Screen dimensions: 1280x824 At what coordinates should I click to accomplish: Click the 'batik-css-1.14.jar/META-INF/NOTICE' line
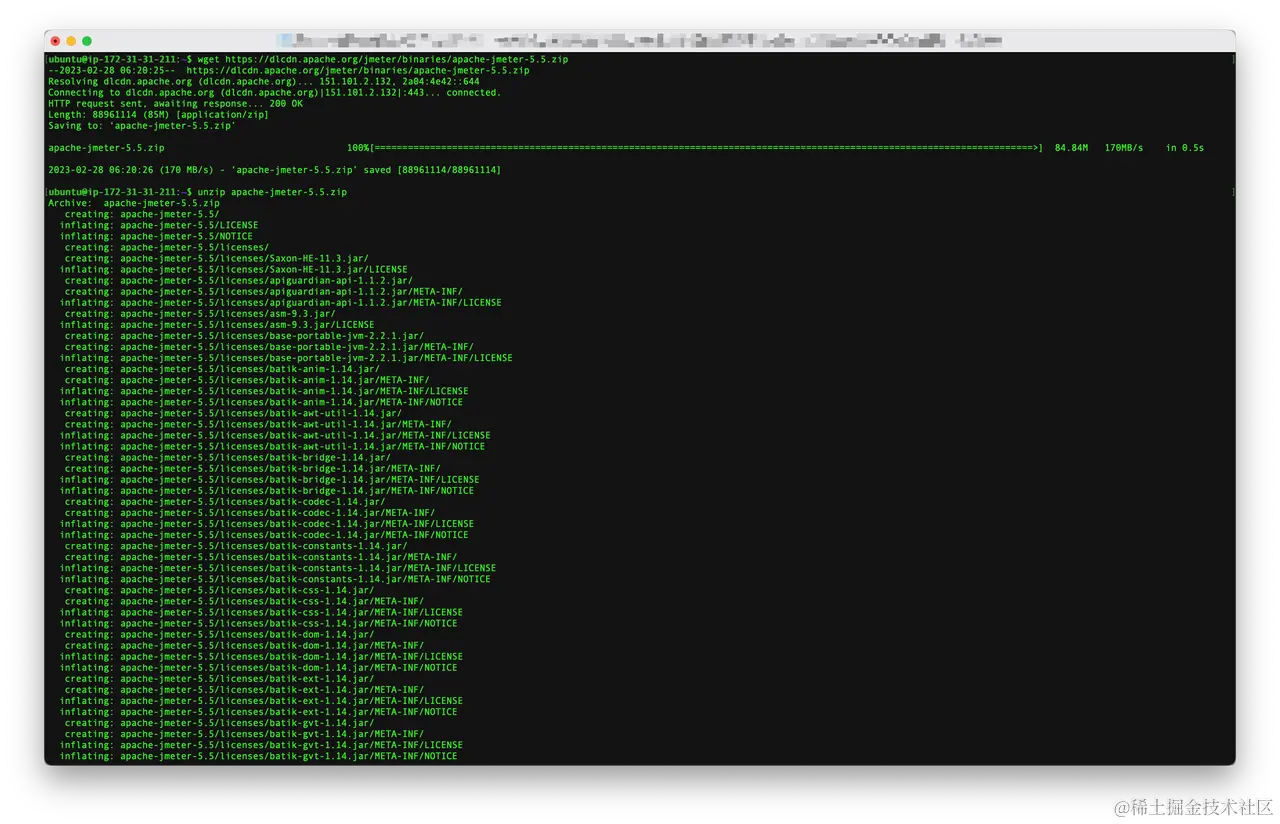(x=258, y=623)
